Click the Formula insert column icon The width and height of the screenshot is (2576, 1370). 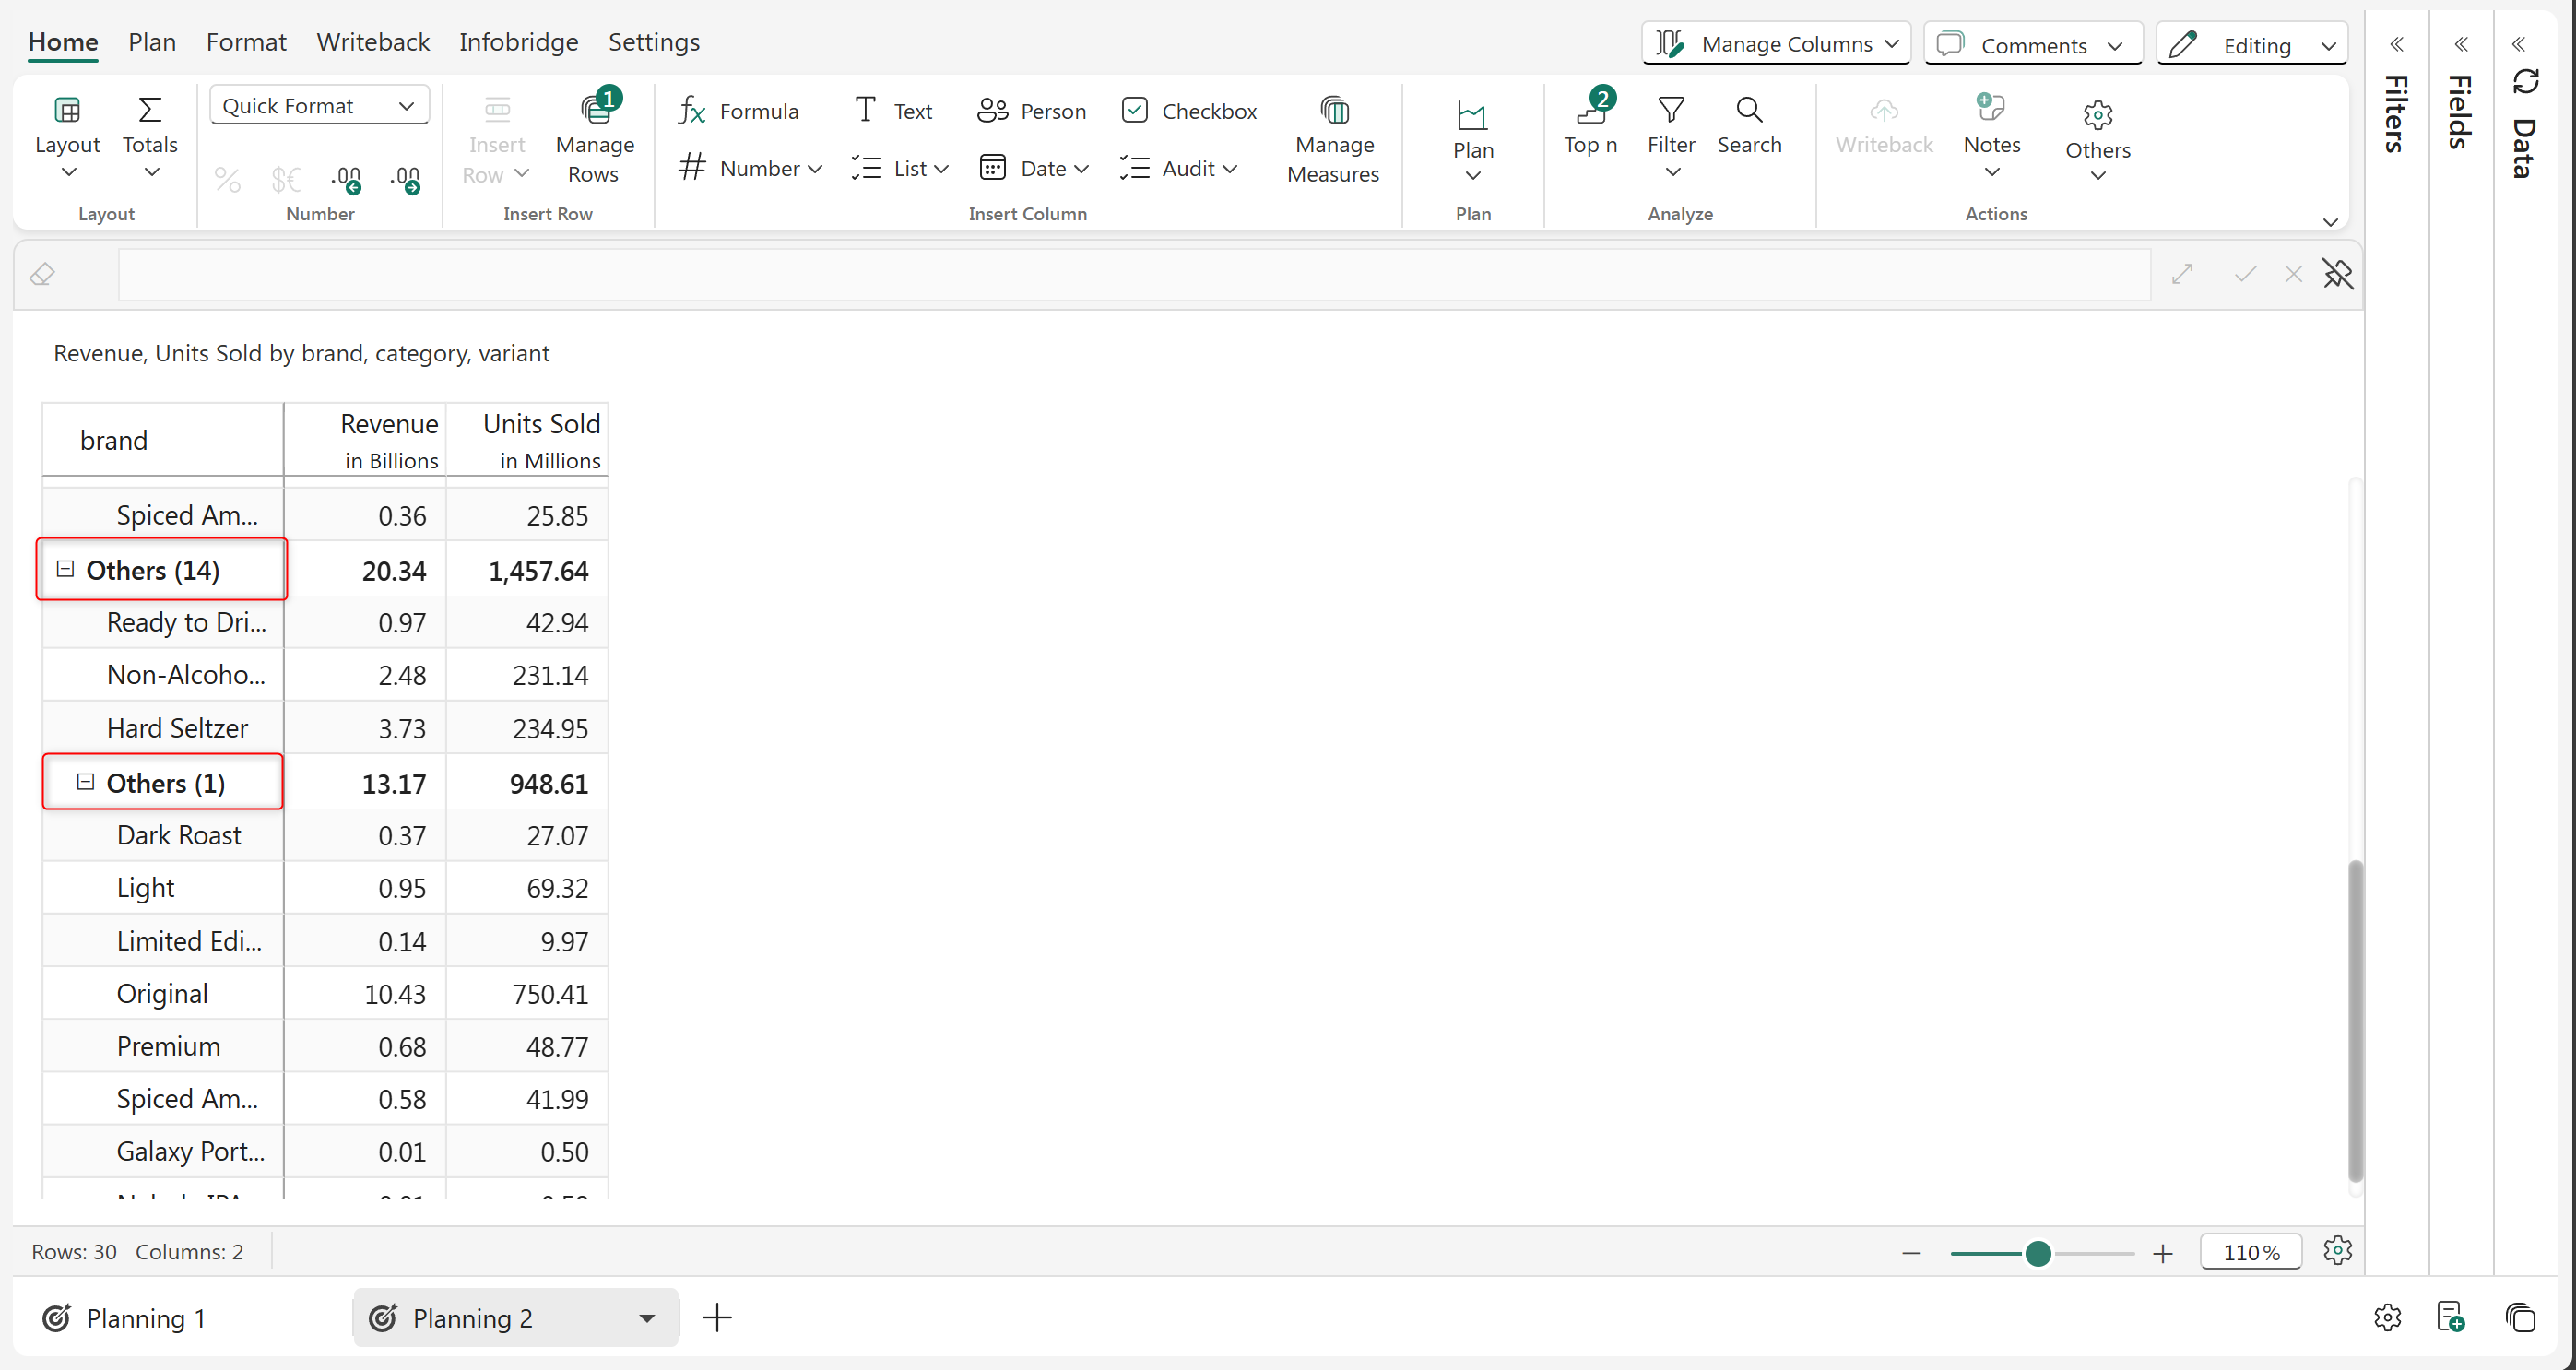click(x=692, y=111)
